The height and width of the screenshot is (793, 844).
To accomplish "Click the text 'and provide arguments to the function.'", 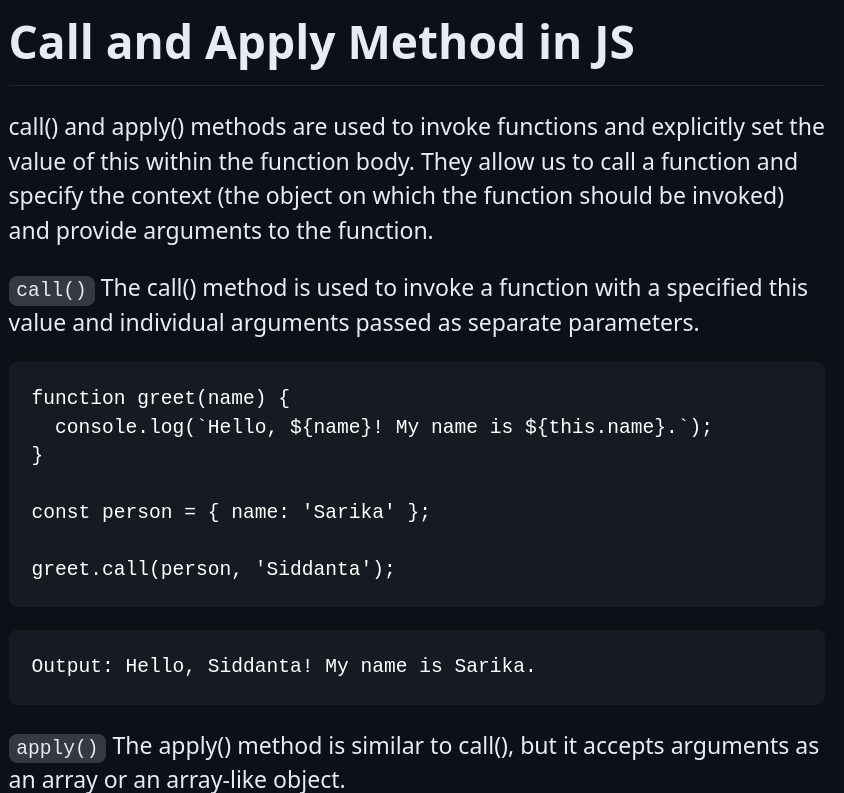I will tap(221, 231).
